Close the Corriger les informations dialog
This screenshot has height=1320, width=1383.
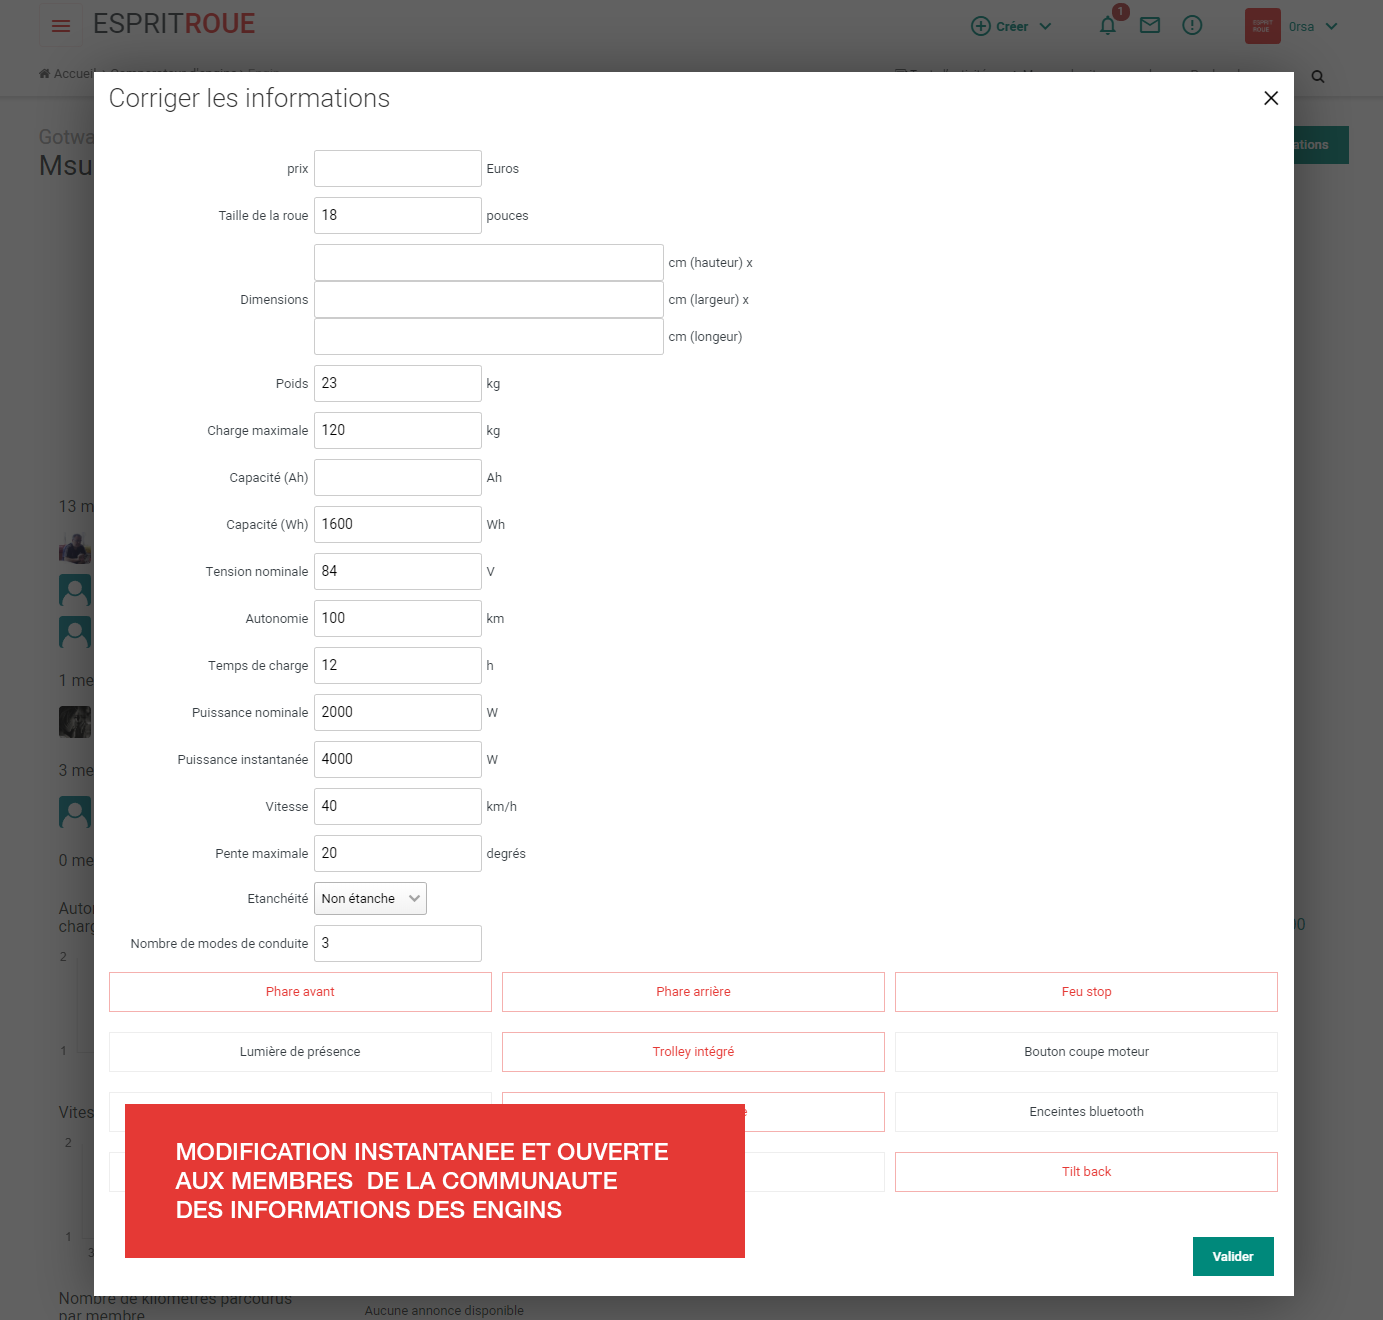(1271, 98)
